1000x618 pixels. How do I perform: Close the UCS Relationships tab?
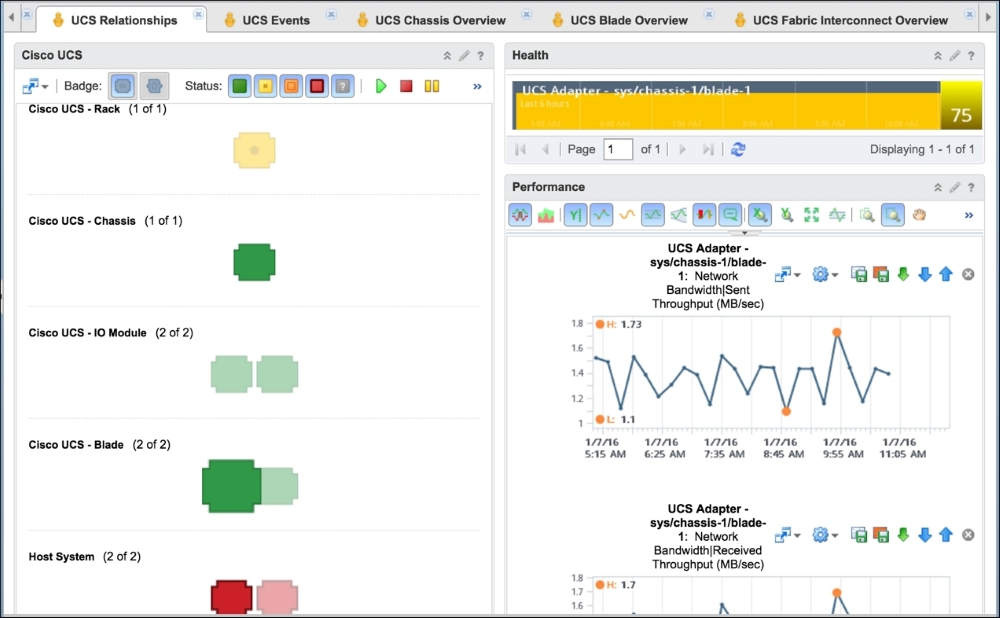[x=198, y=14]
